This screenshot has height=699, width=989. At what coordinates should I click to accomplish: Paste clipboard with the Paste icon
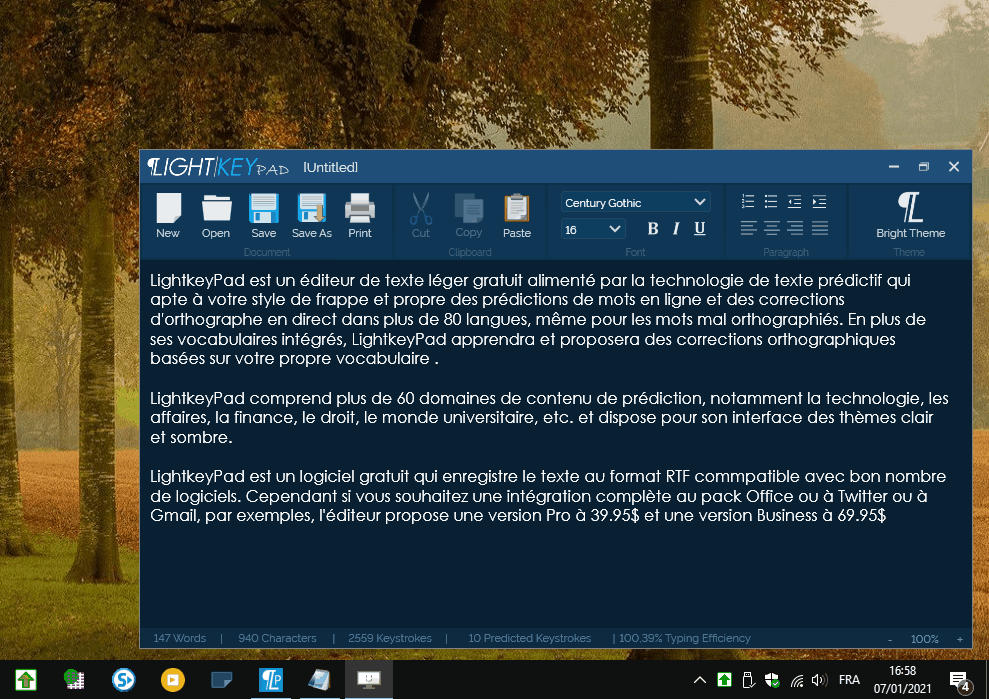[x=517, y=215]
